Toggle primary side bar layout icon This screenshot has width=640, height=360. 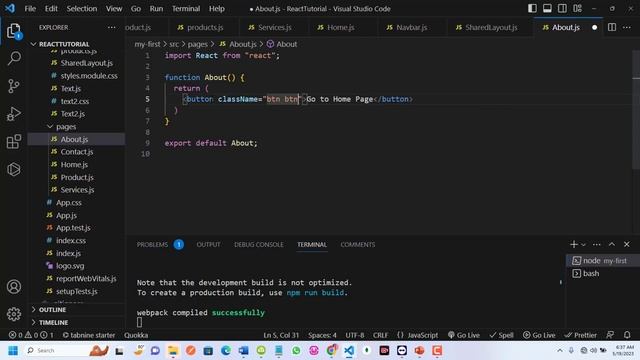pyautogui.click(x=532, y=9)
